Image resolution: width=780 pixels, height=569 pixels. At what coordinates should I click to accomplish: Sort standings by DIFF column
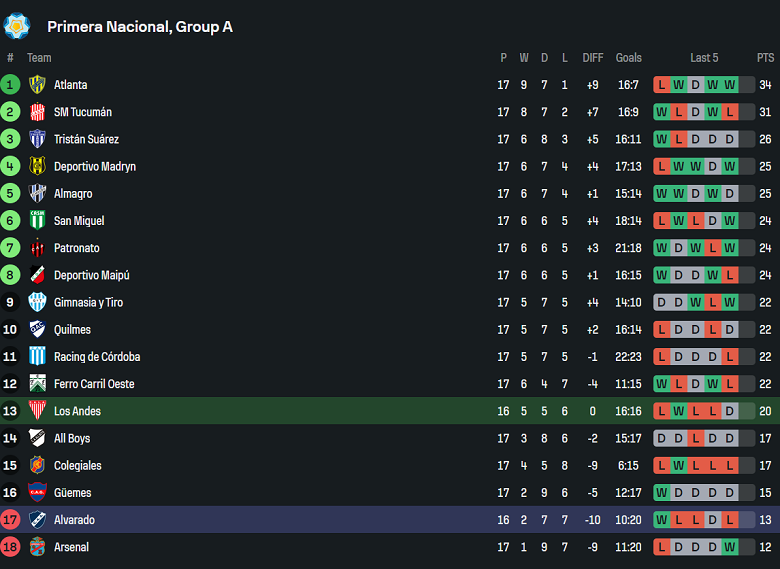pyautogui.click(x=593, y=58)
